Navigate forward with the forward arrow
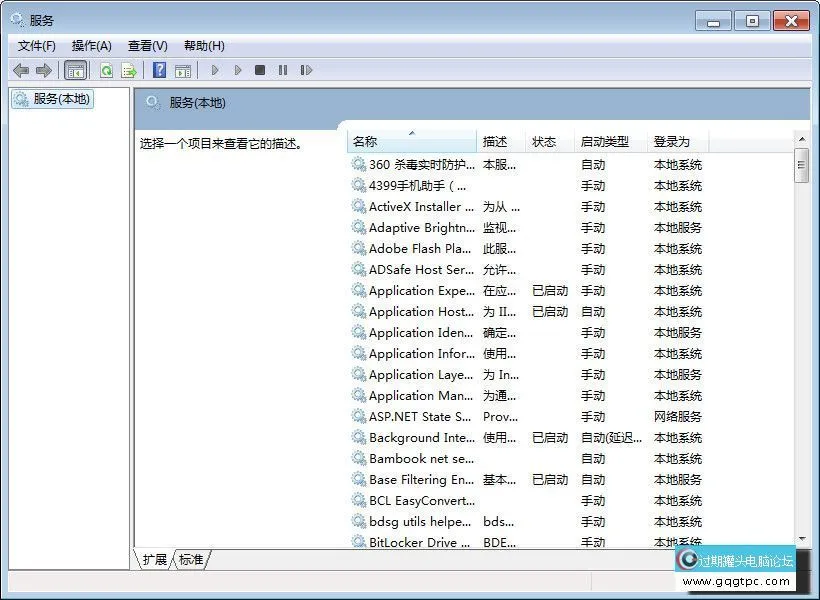 click(x=42, y=70)
